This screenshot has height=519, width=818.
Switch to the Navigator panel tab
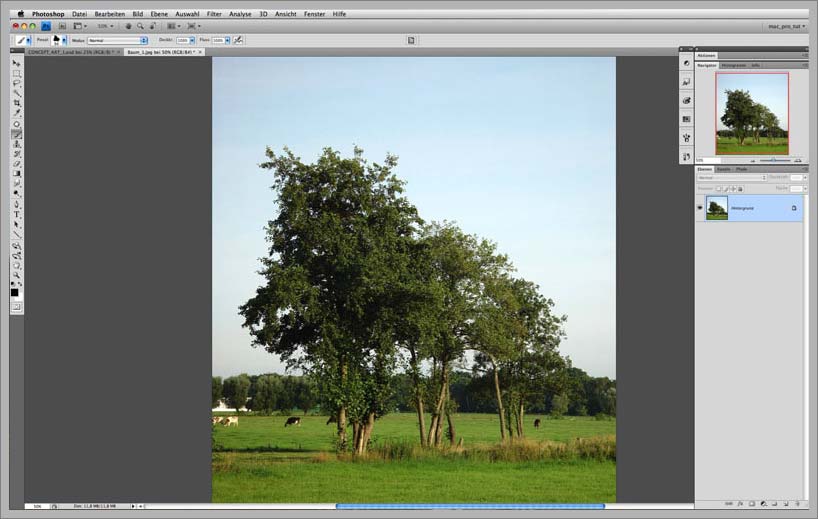coord(707,66)
